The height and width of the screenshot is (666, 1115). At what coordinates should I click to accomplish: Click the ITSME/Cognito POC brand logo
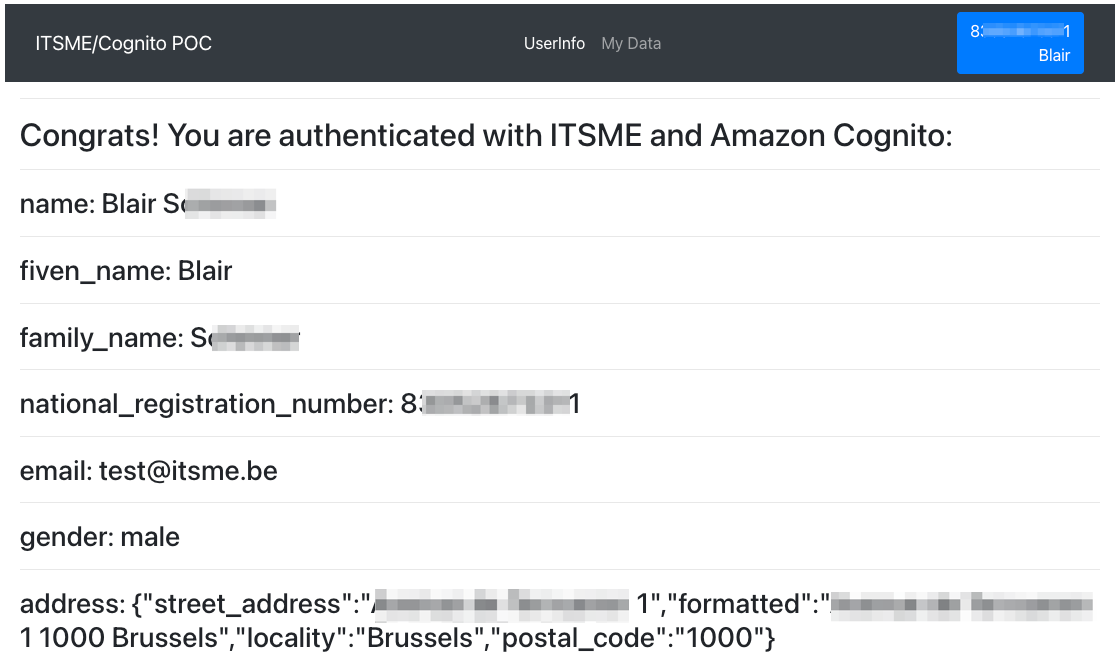124,43
